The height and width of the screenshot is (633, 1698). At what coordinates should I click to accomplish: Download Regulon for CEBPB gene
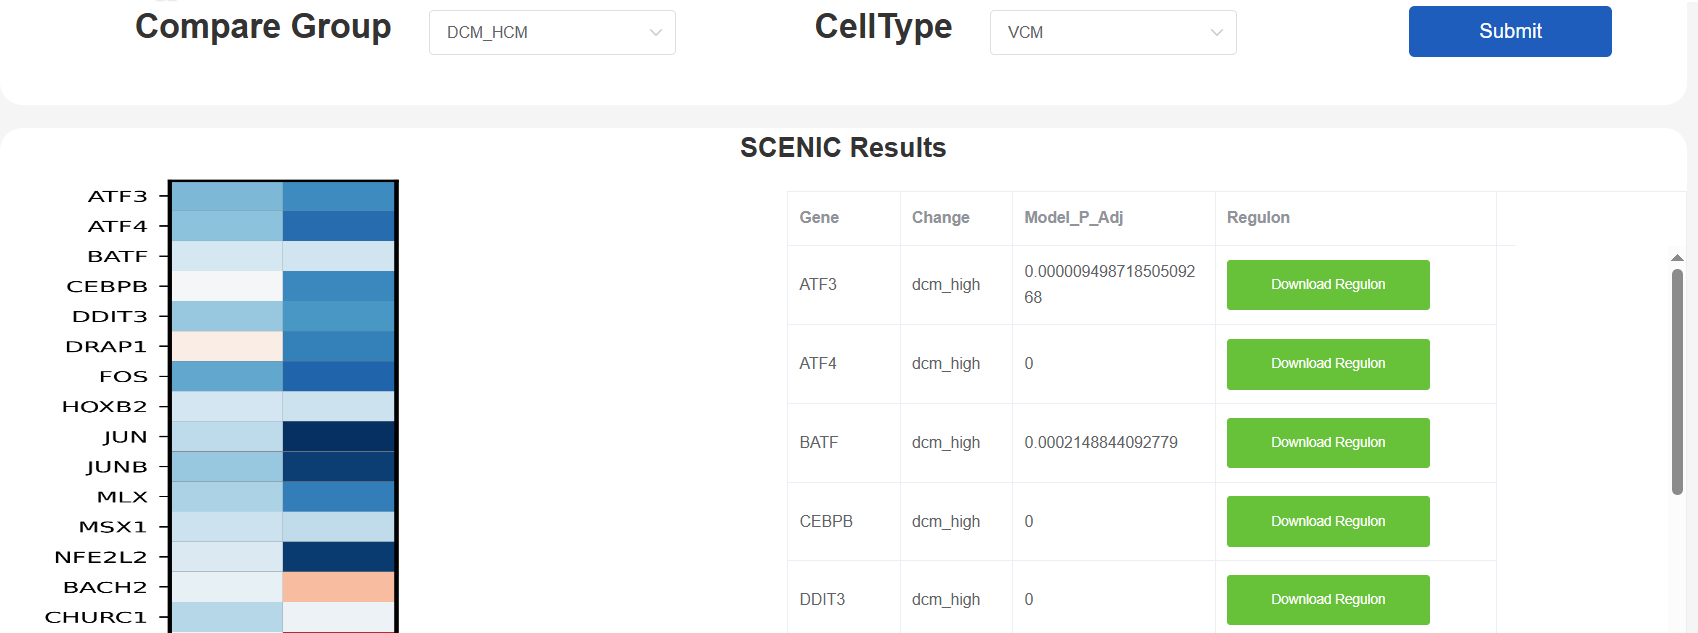coord(1327,521)
